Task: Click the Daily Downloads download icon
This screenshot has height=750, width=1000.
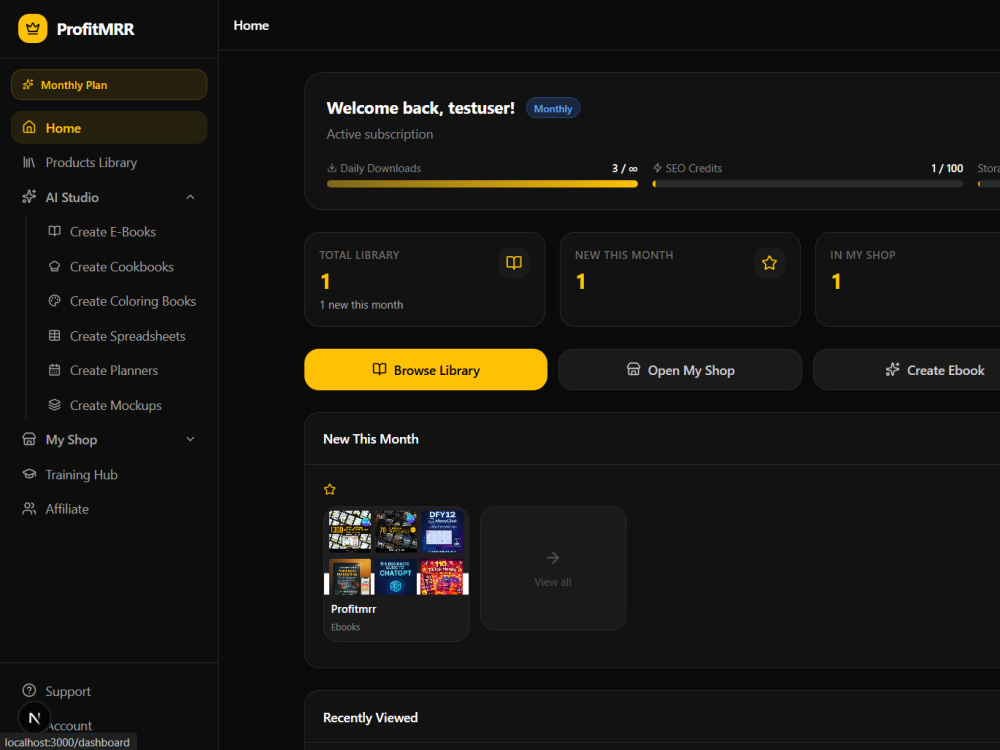Action: click(332, 168)
